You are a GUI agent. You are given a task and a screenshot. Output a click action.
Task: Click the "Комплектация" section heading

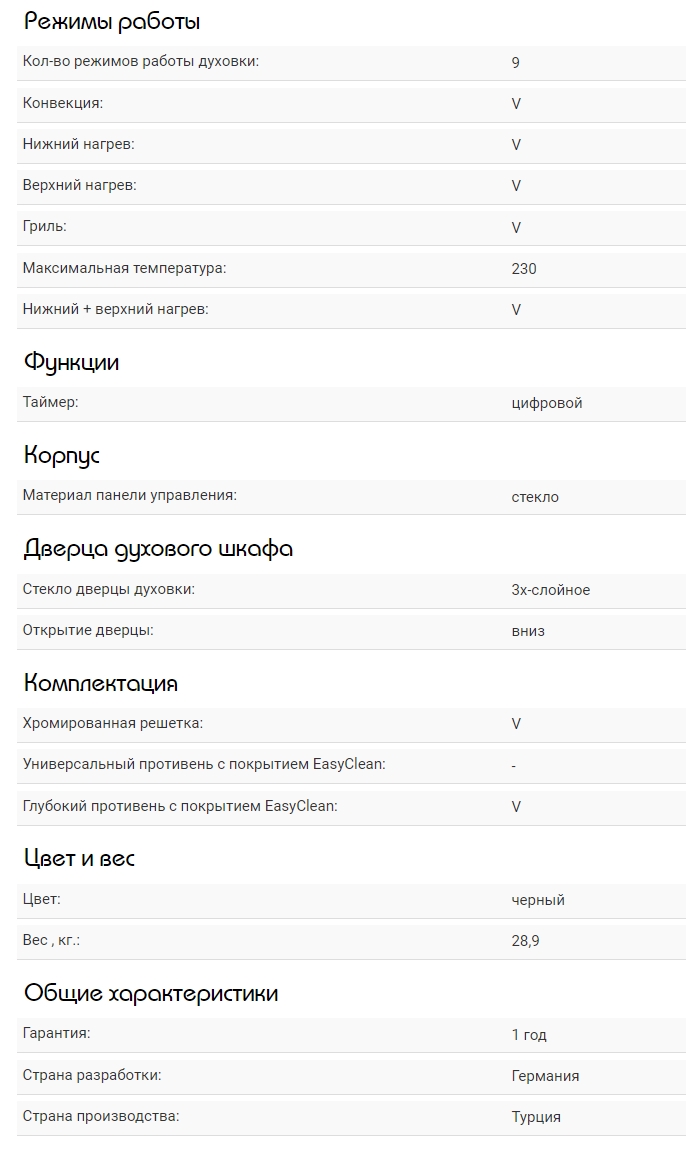point(101,684)
